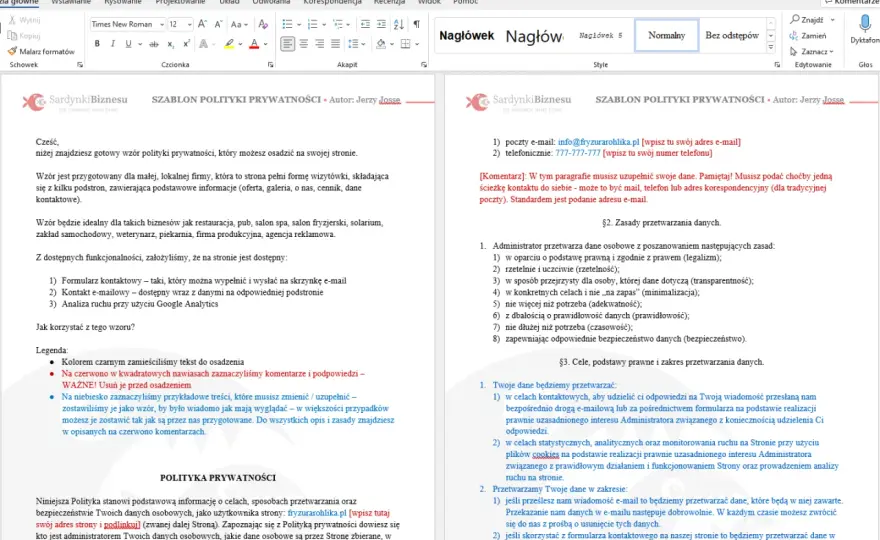The height and width of the screenshot is (540, 880).
Task: Open the font size 12 dropdown
Action: pyautogui.click(x=190, y=24)
